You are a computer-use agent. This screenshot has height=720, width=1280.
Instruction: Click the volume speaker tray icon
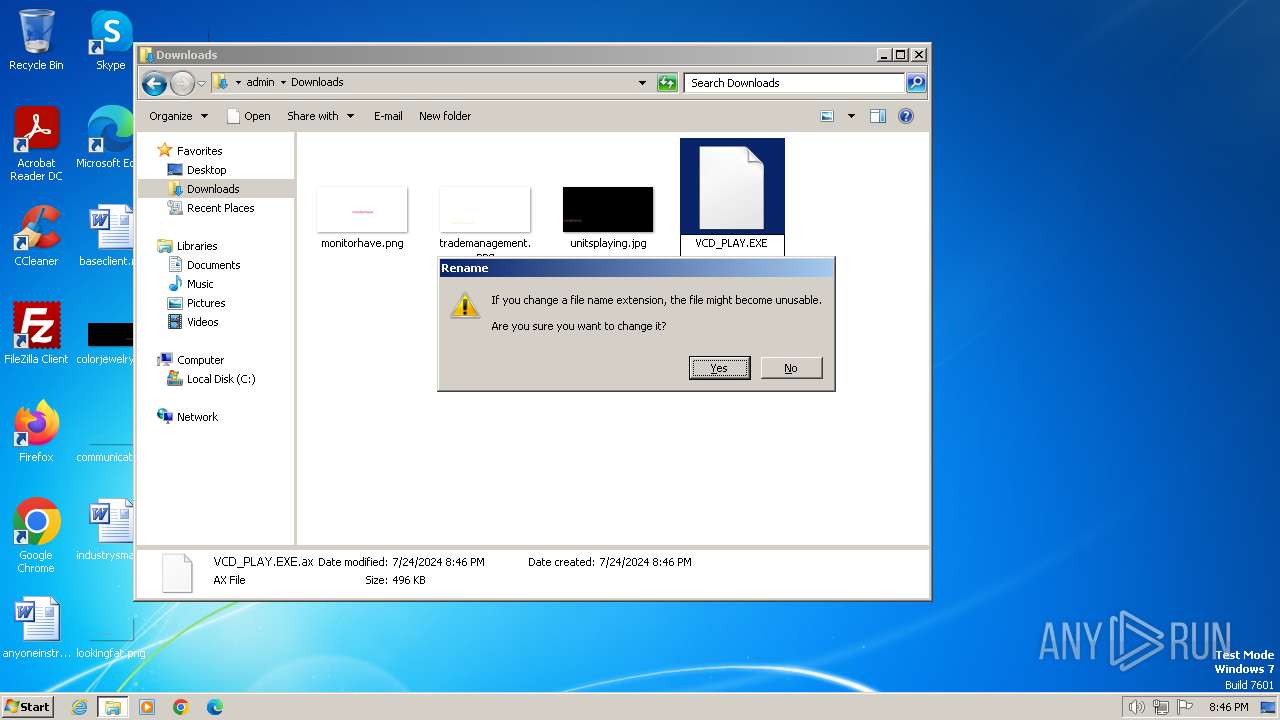coord(1137,707)
